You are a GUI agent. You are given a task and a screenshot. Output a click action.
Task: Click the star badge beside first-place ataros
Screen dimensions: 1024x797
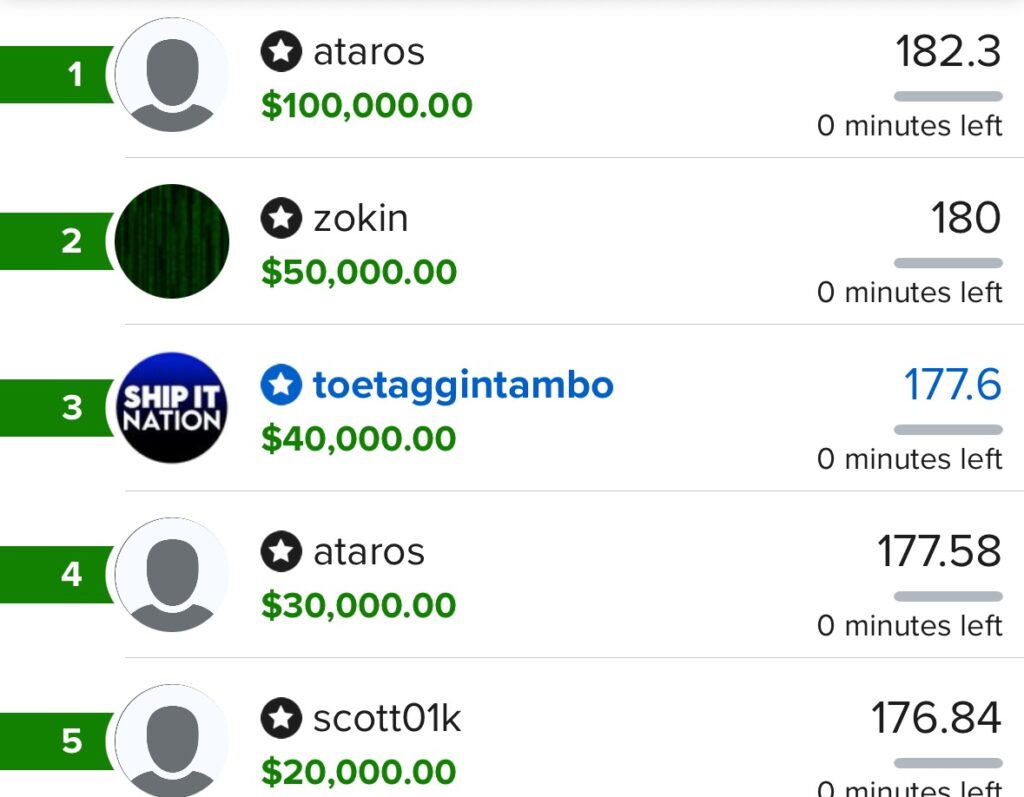coord(281,52)
